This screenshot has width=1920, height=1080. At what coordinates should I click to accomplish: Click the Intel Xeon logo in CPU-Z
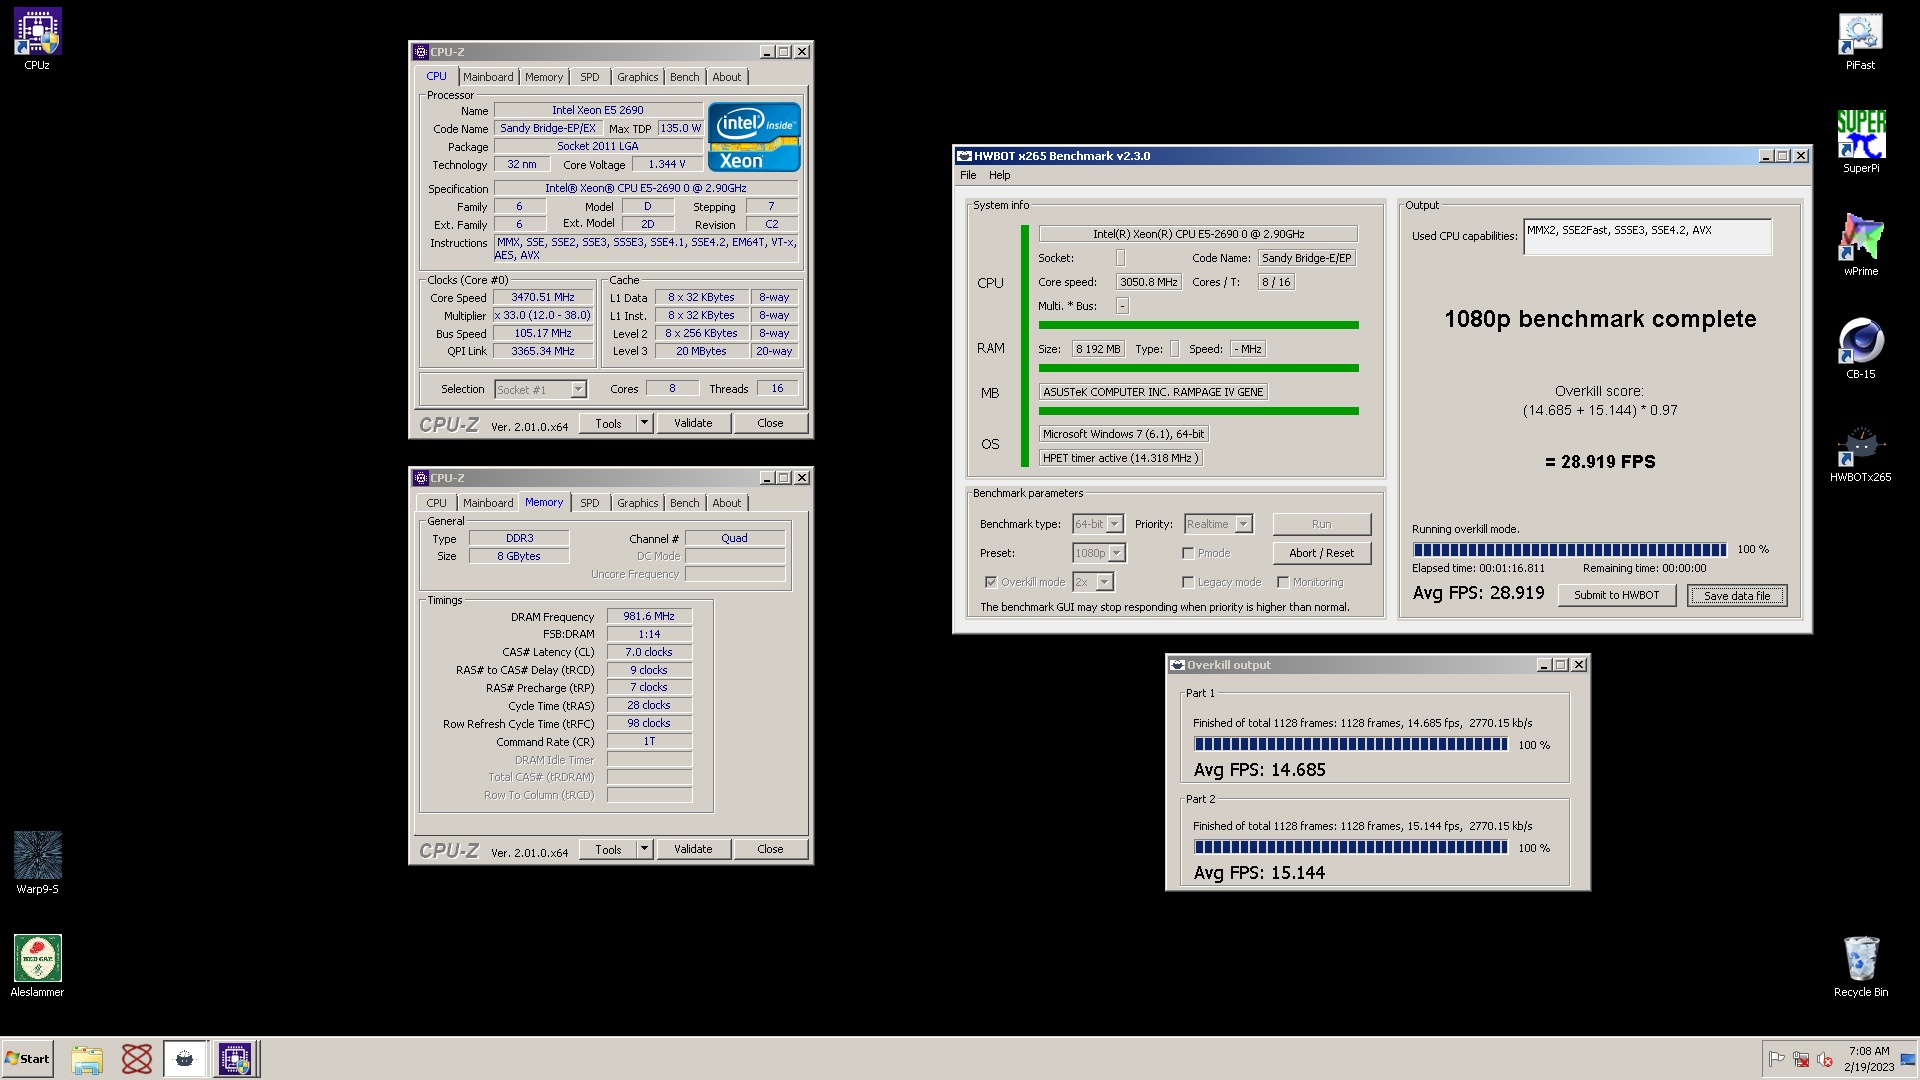pyautogui.click(x=754, y=137)
